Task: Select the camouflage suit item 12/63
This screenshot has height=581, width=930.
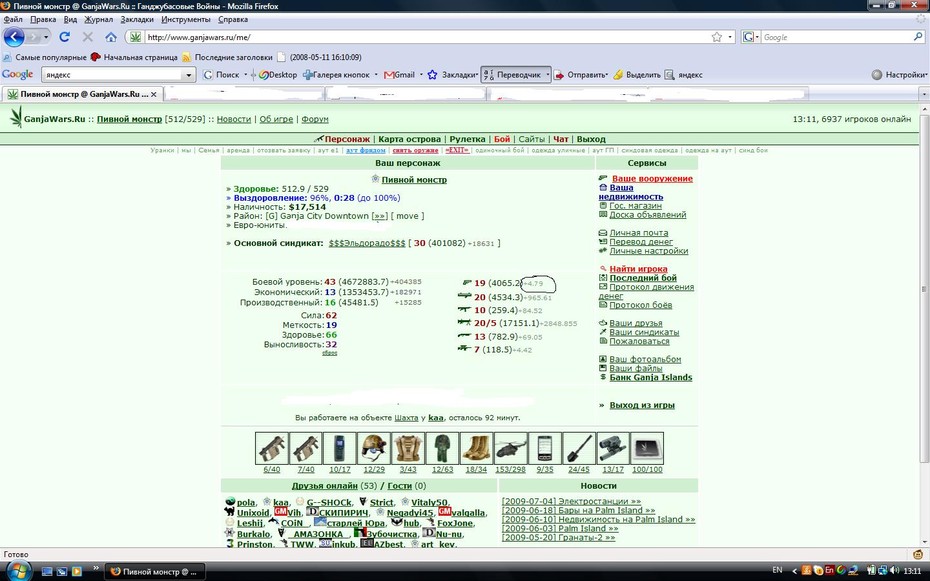Action: (x=442, y=448)
